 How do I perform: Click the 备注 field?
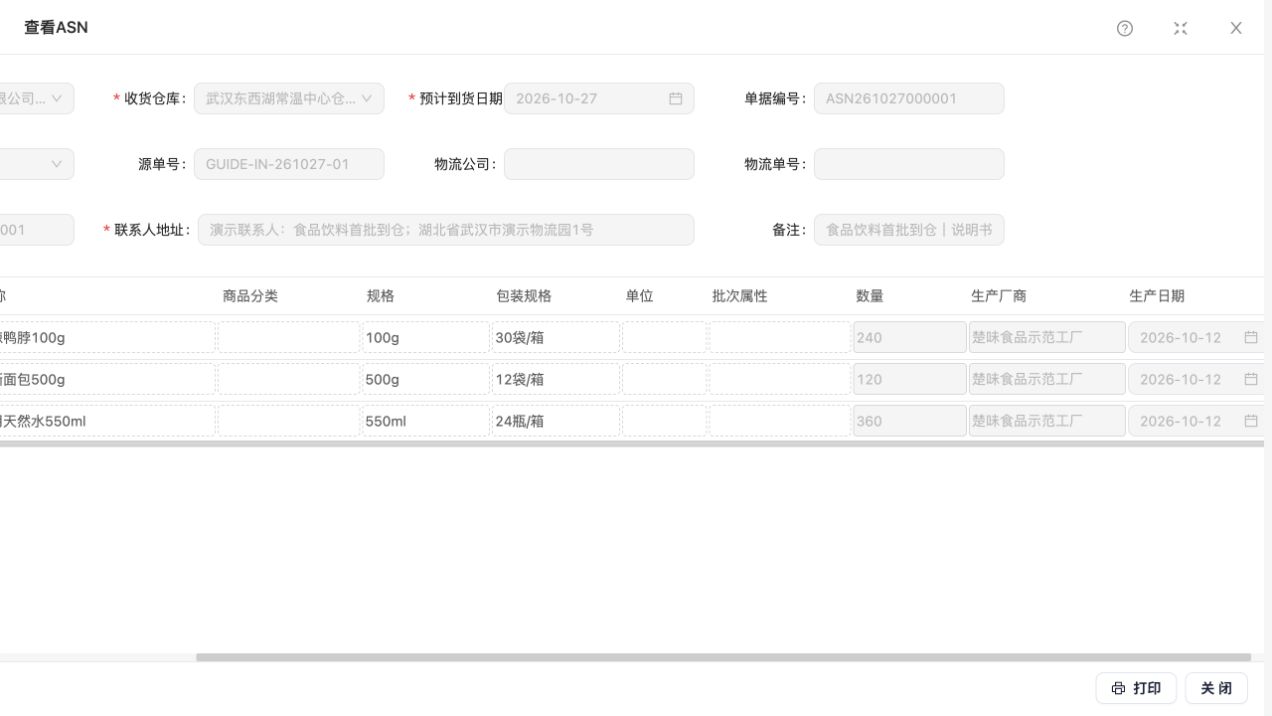909,230
